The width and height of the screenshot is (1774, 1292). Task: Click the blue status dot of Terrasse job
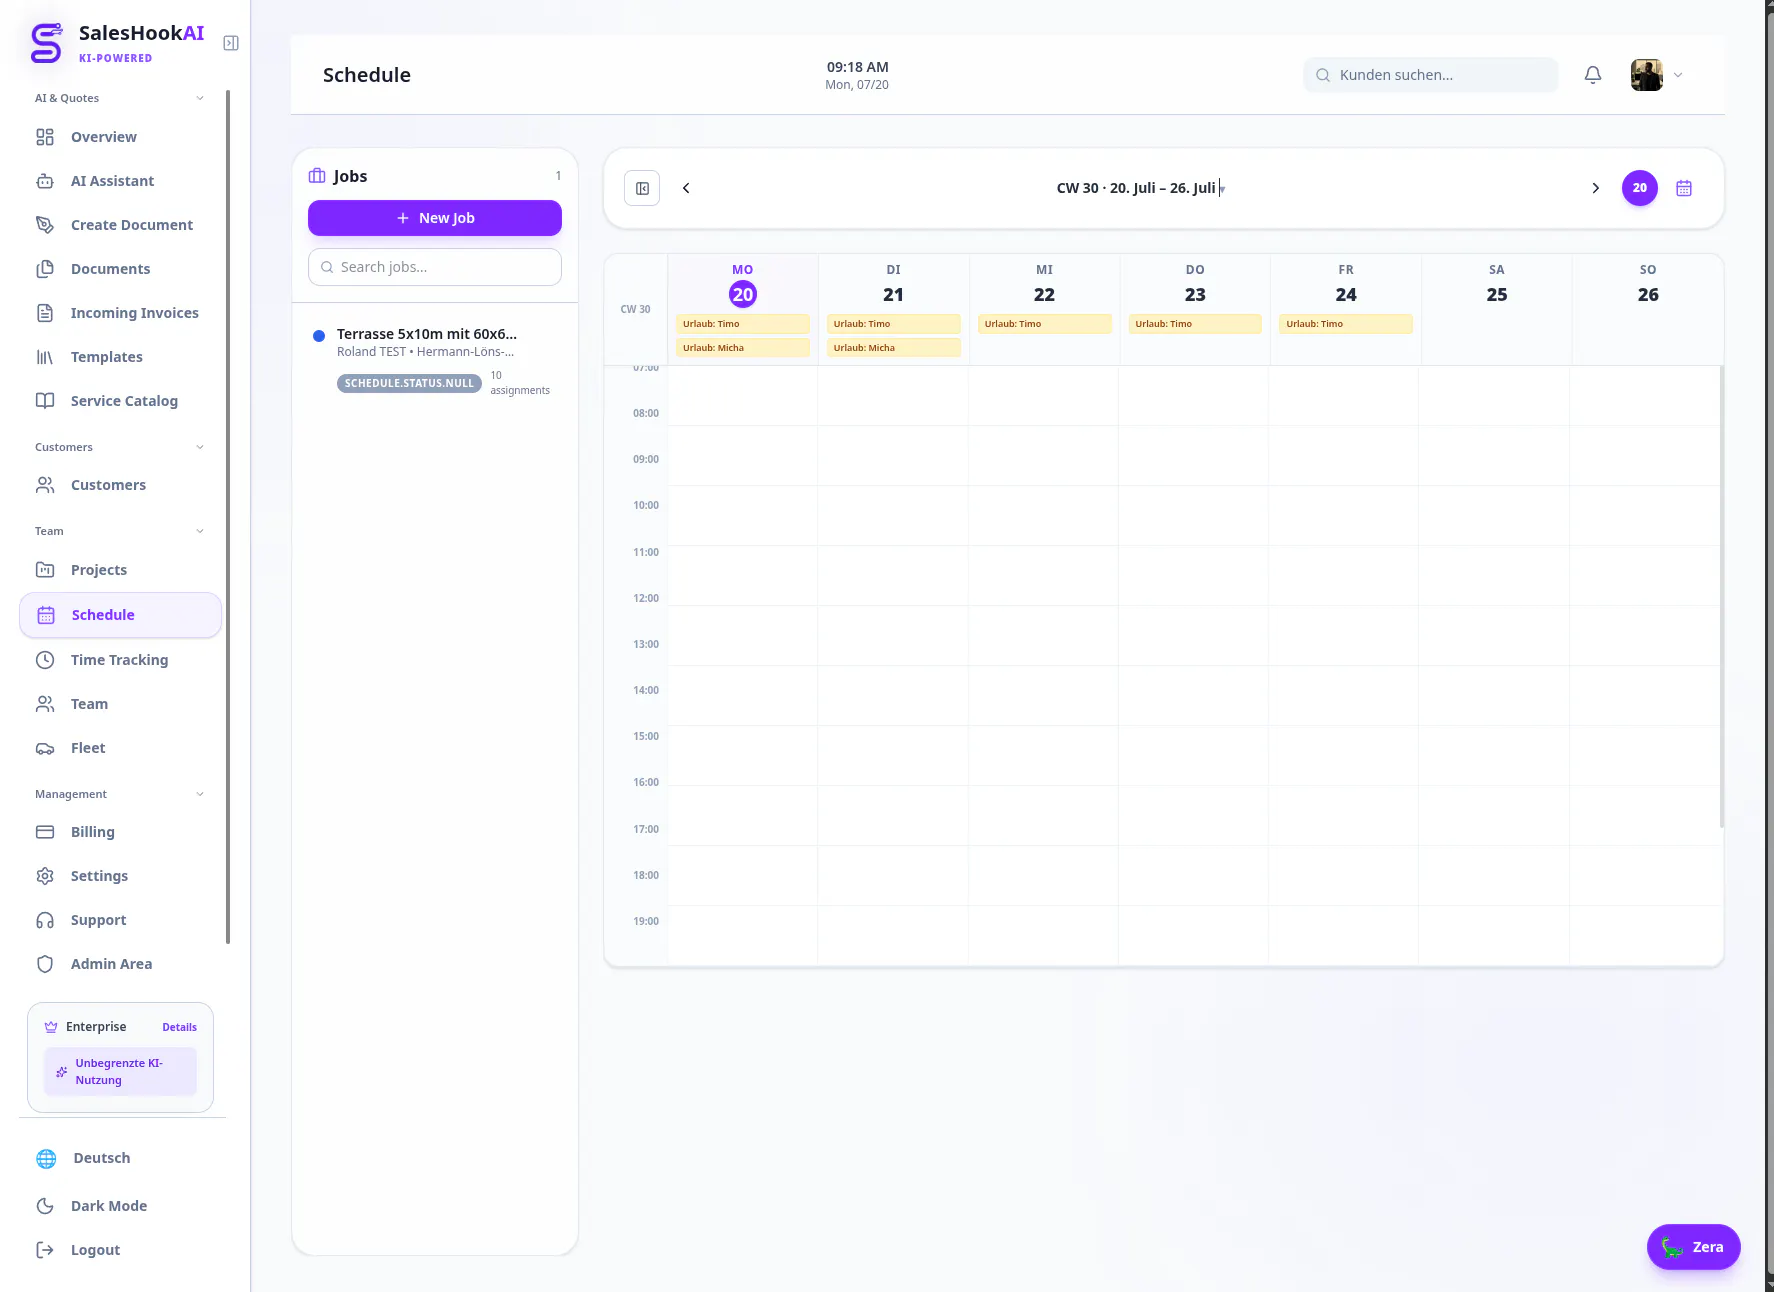click(319, 336)
